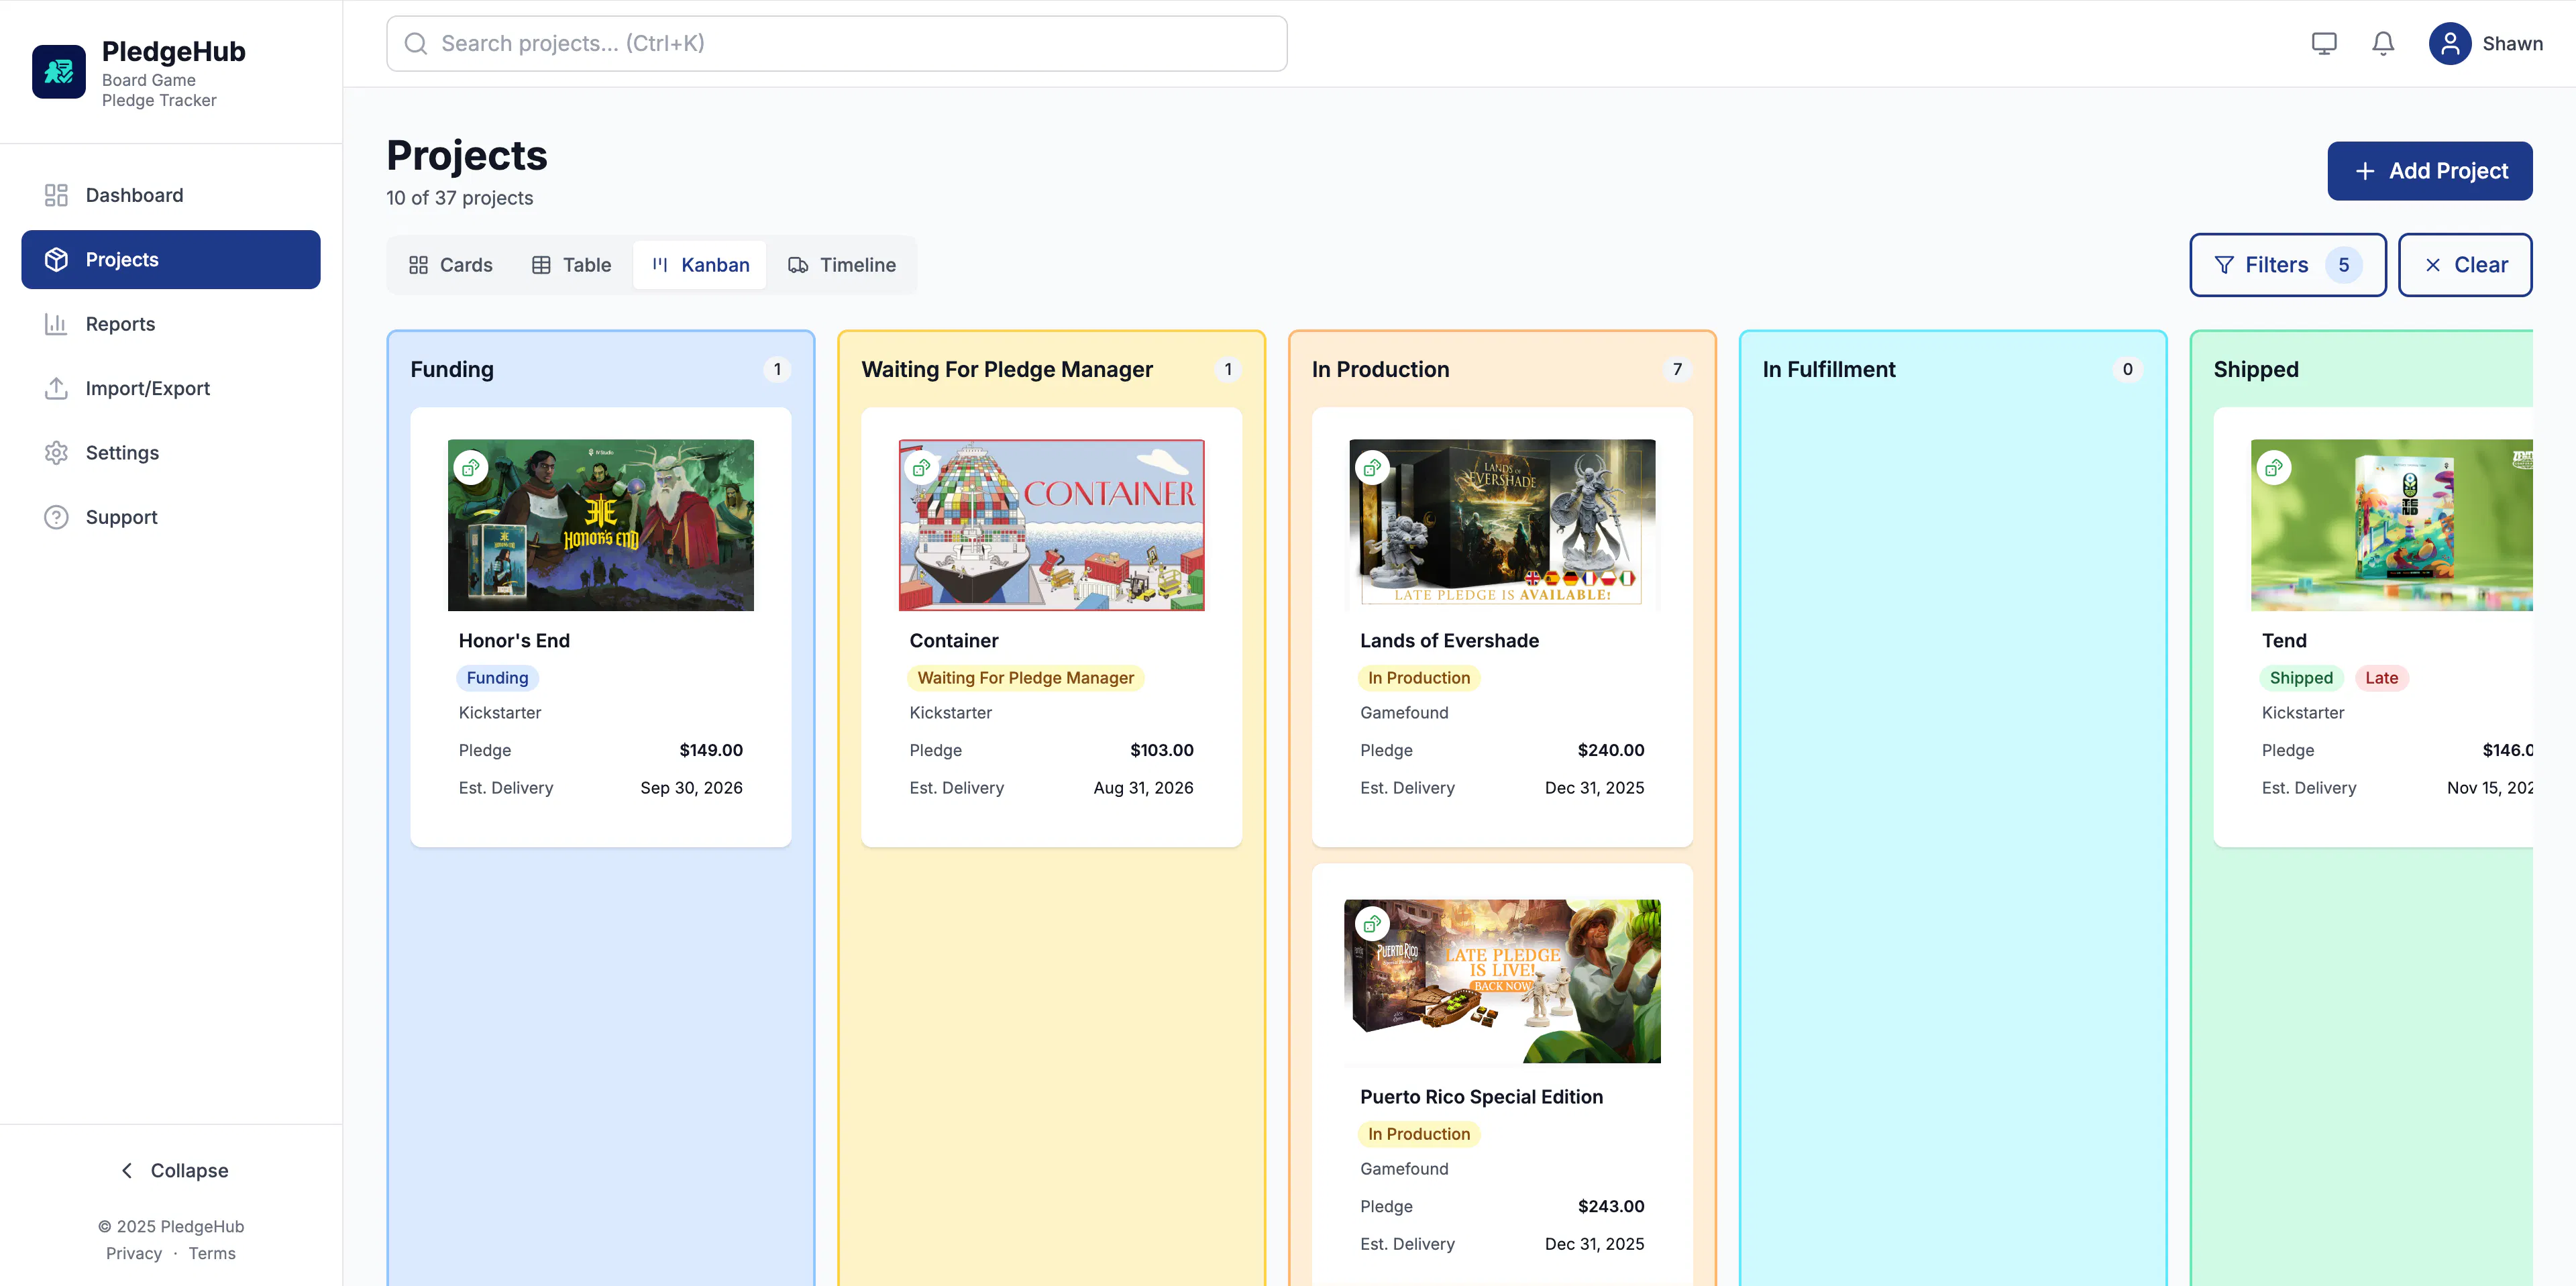Viewport: 2576px width, 1286px height.
Task: Click Lands of Evershade cover image
Action: (1502, 525)
